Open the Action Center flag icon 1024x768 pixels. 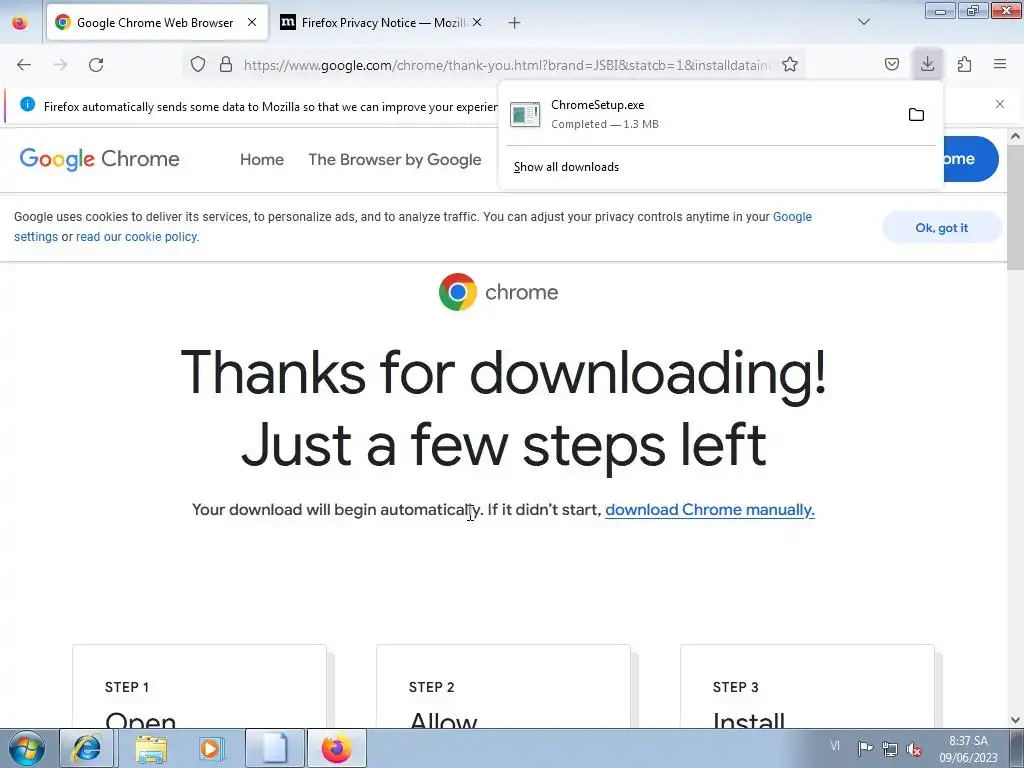[x=865, y=748]
